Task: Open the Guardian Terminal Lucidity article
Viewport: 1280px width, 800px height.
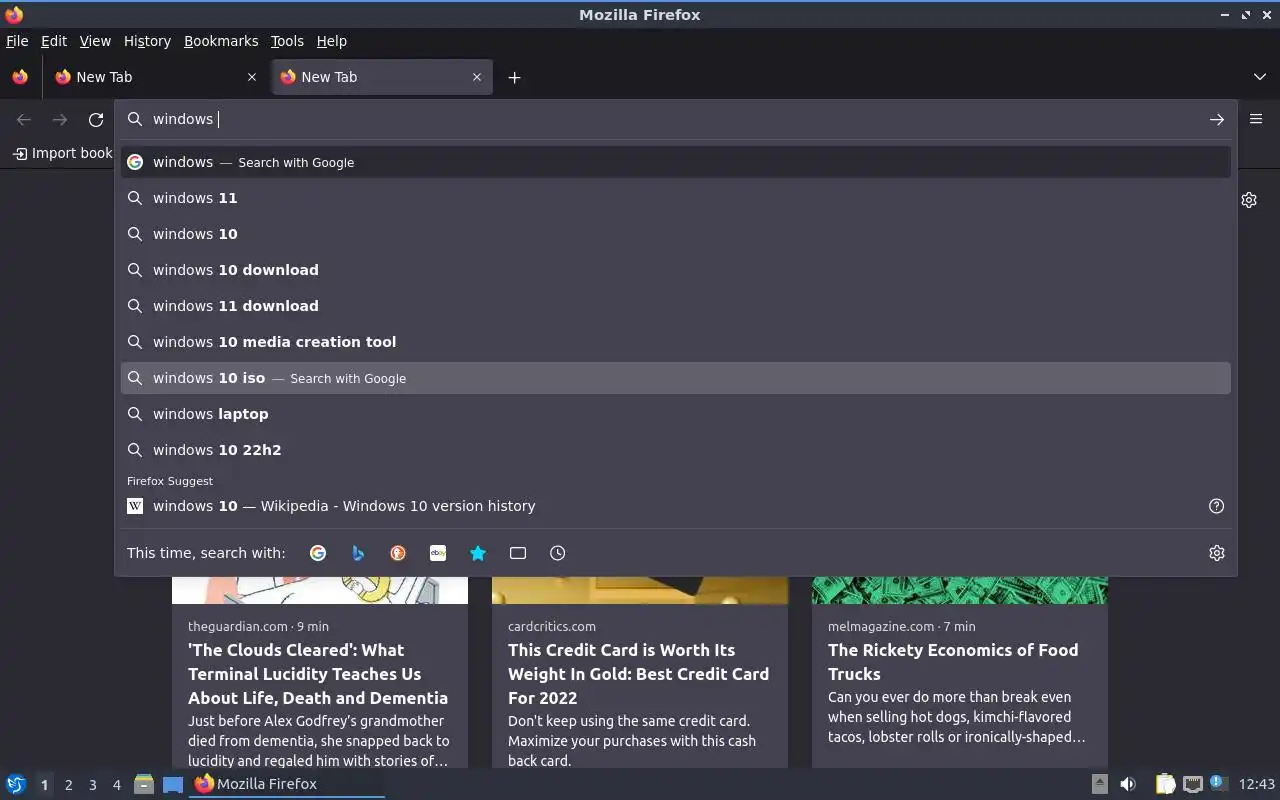Action: [x=318, y=674]
